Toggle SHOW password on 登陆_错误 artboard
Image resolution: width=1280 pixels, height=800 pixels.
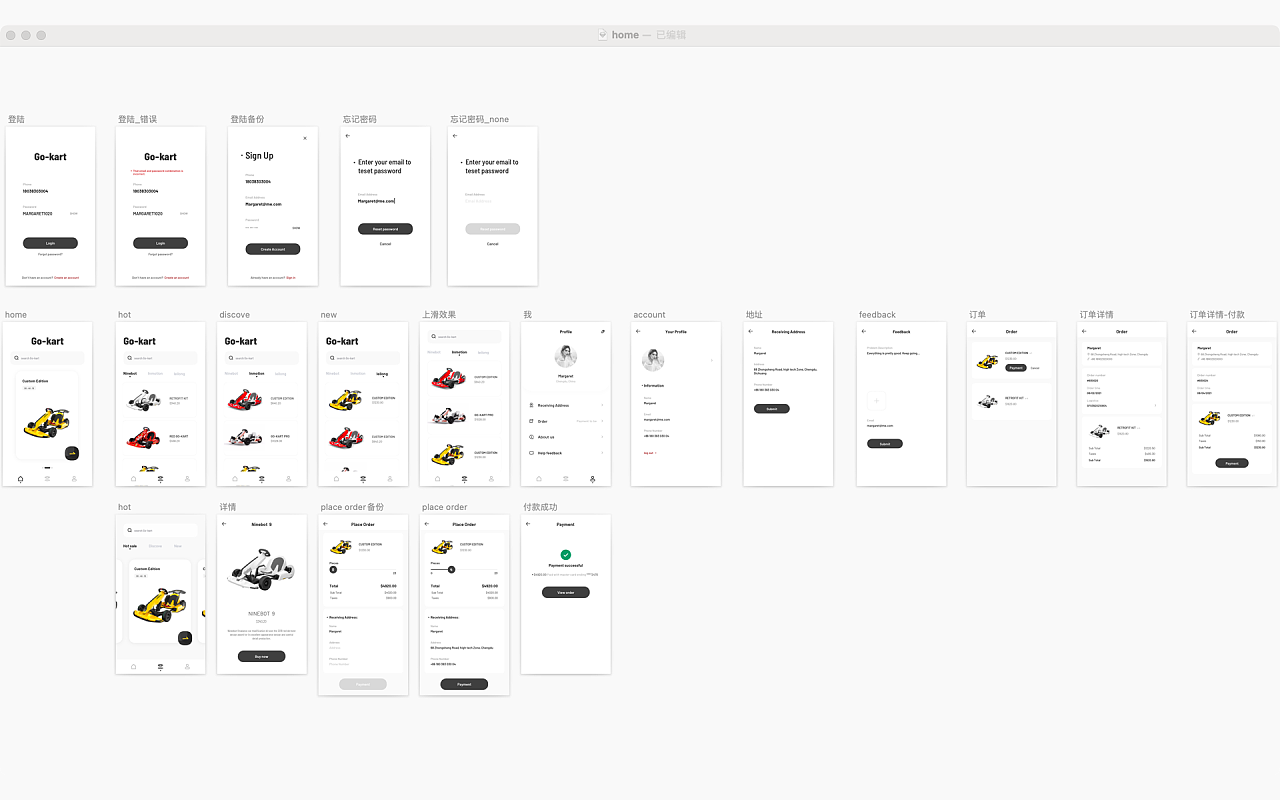pos(183,213)
